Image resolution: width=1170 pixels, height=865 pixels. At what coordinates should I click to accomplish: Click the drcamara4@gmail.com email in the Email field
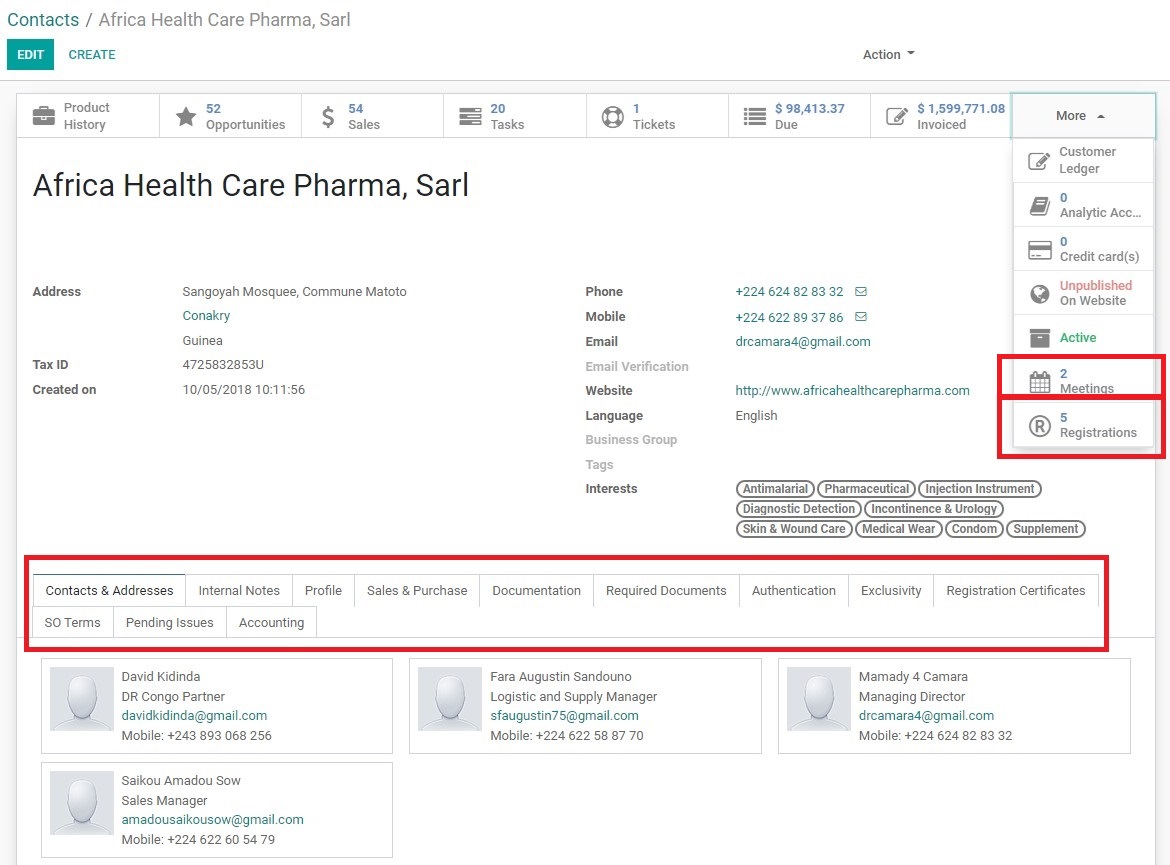(x=803, y=341)
